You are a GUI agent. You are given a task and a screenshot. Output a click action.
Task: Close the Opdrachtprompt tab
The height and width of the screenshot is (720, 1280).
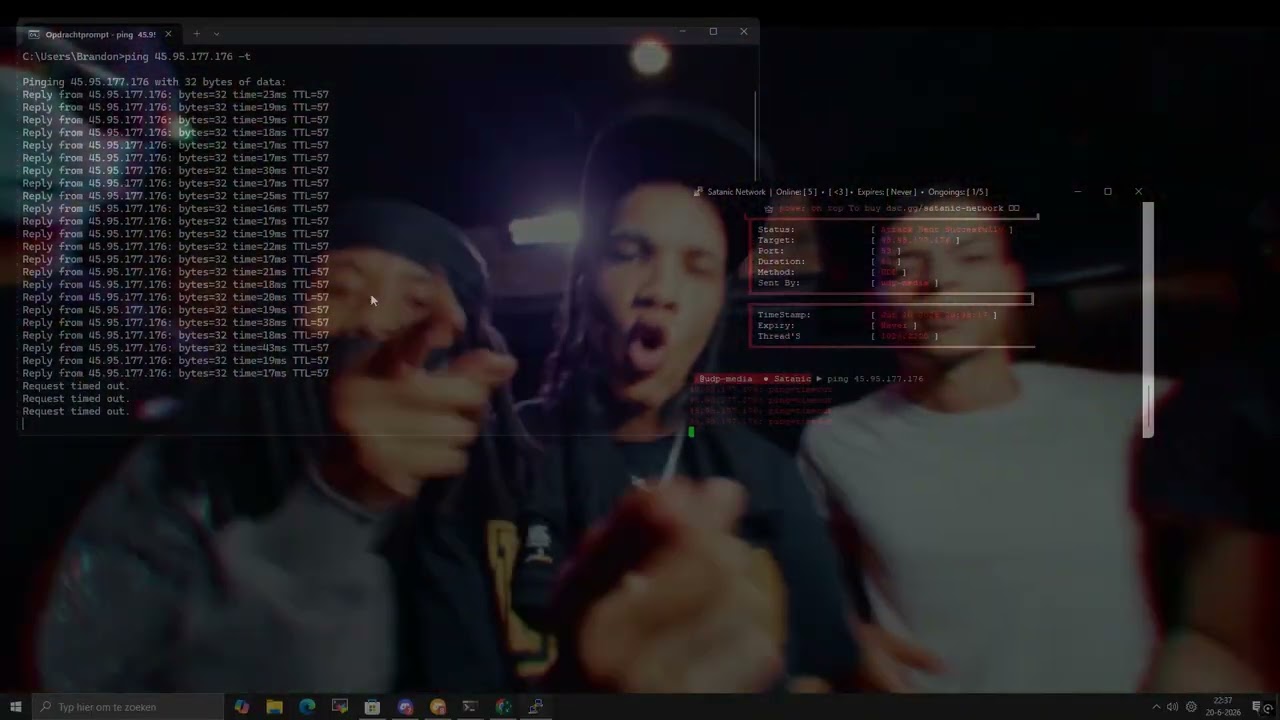(167, 34)
